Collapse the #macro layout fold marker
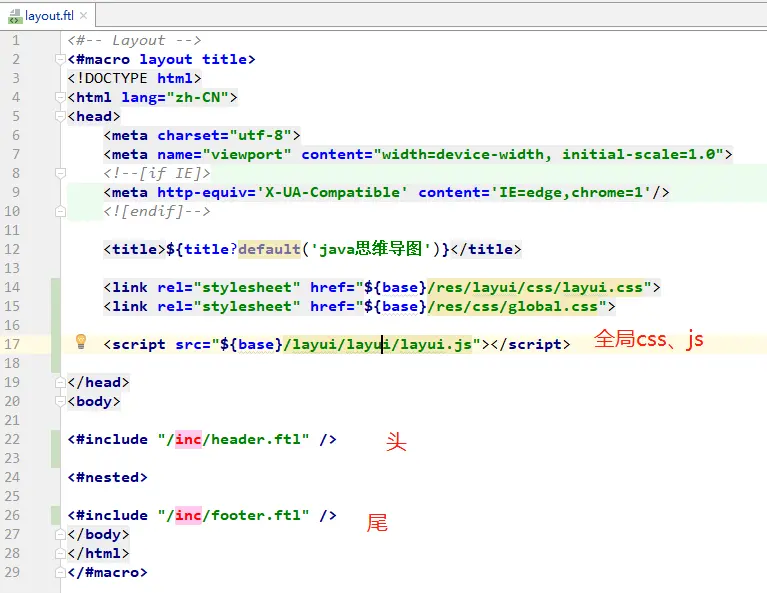This screenshot has width=767, height=593. pyautogui.click(x=60, y=60)
